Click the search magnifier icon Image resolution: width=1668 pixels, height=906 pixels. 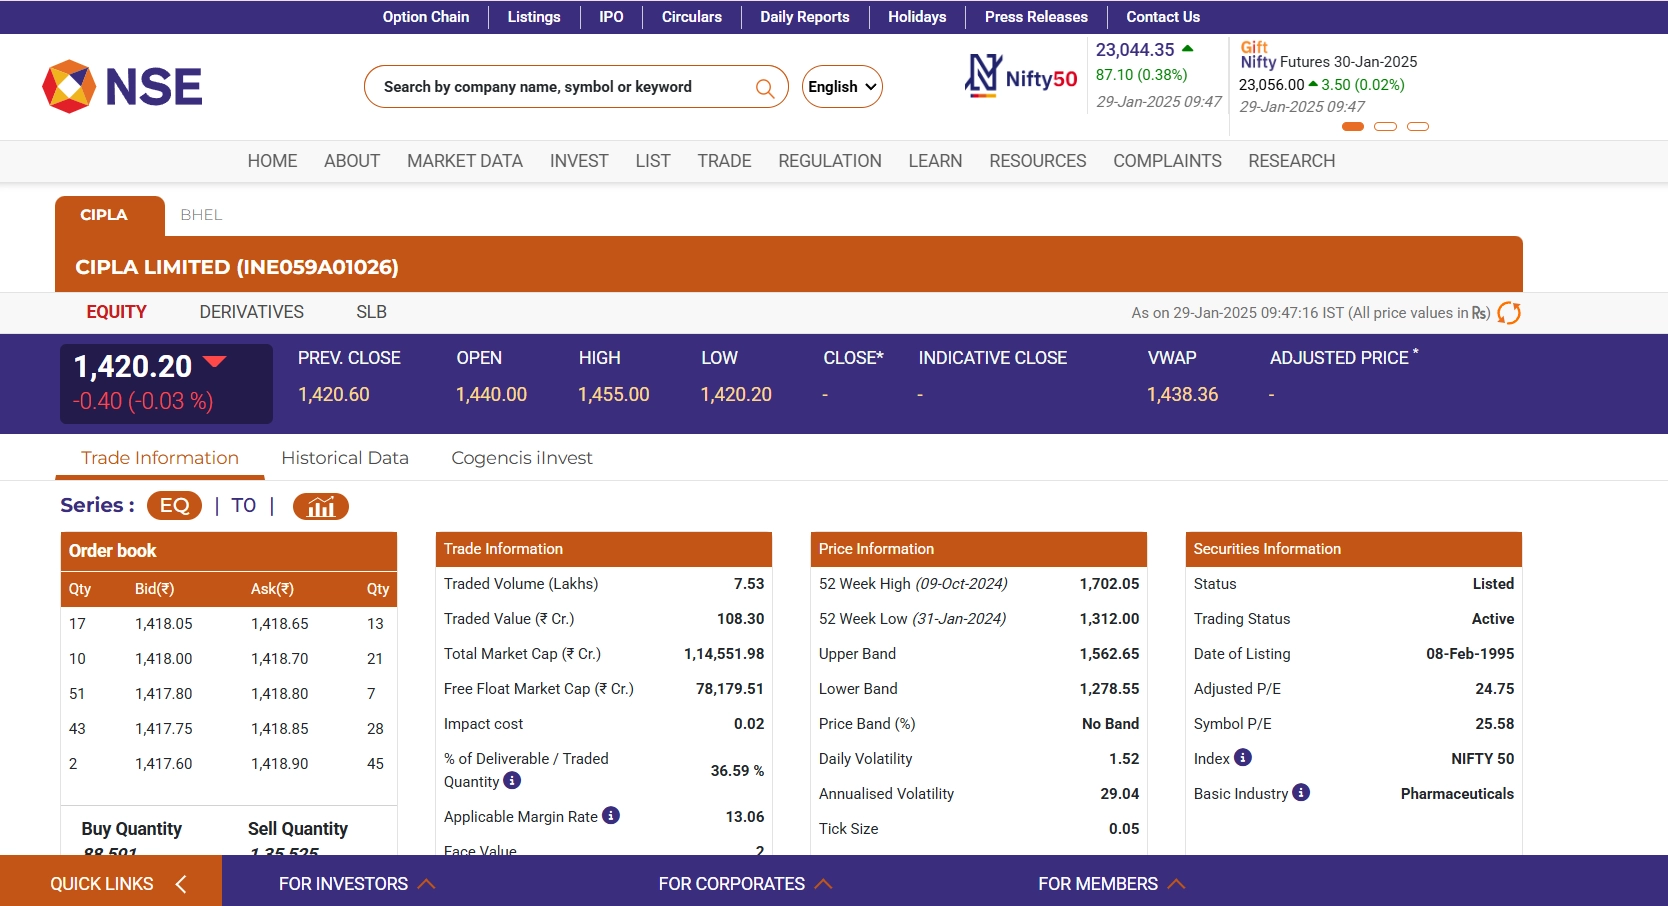coord(764,88)
